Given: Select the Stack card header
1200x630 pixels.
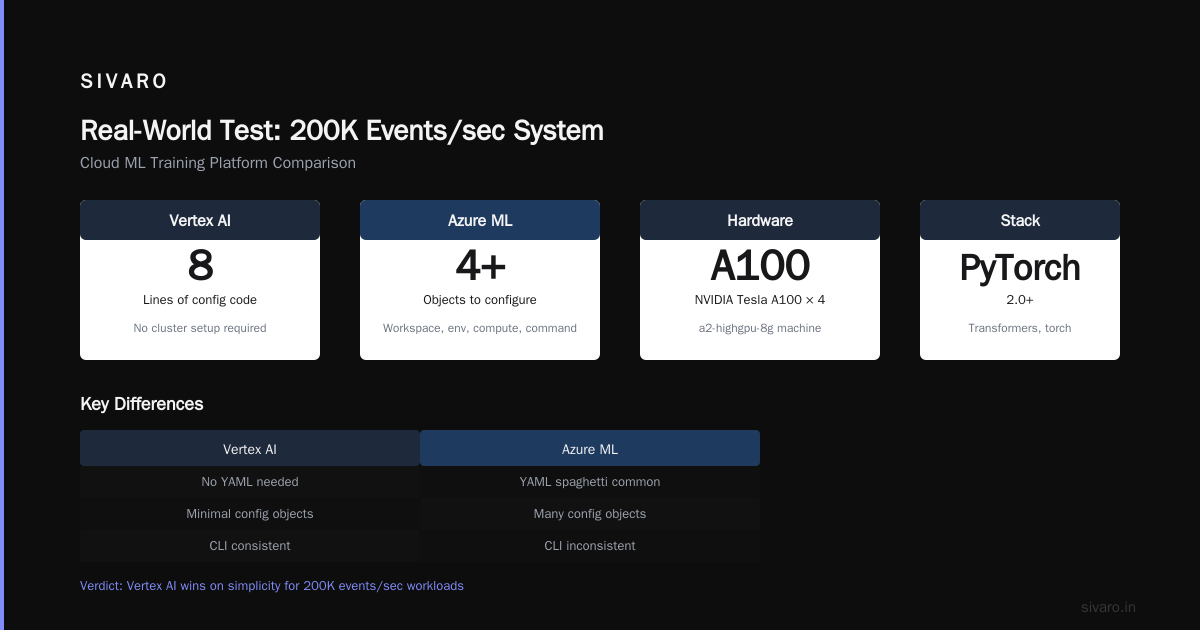Looking at the screenshot, I should [x=1020, y=220].
